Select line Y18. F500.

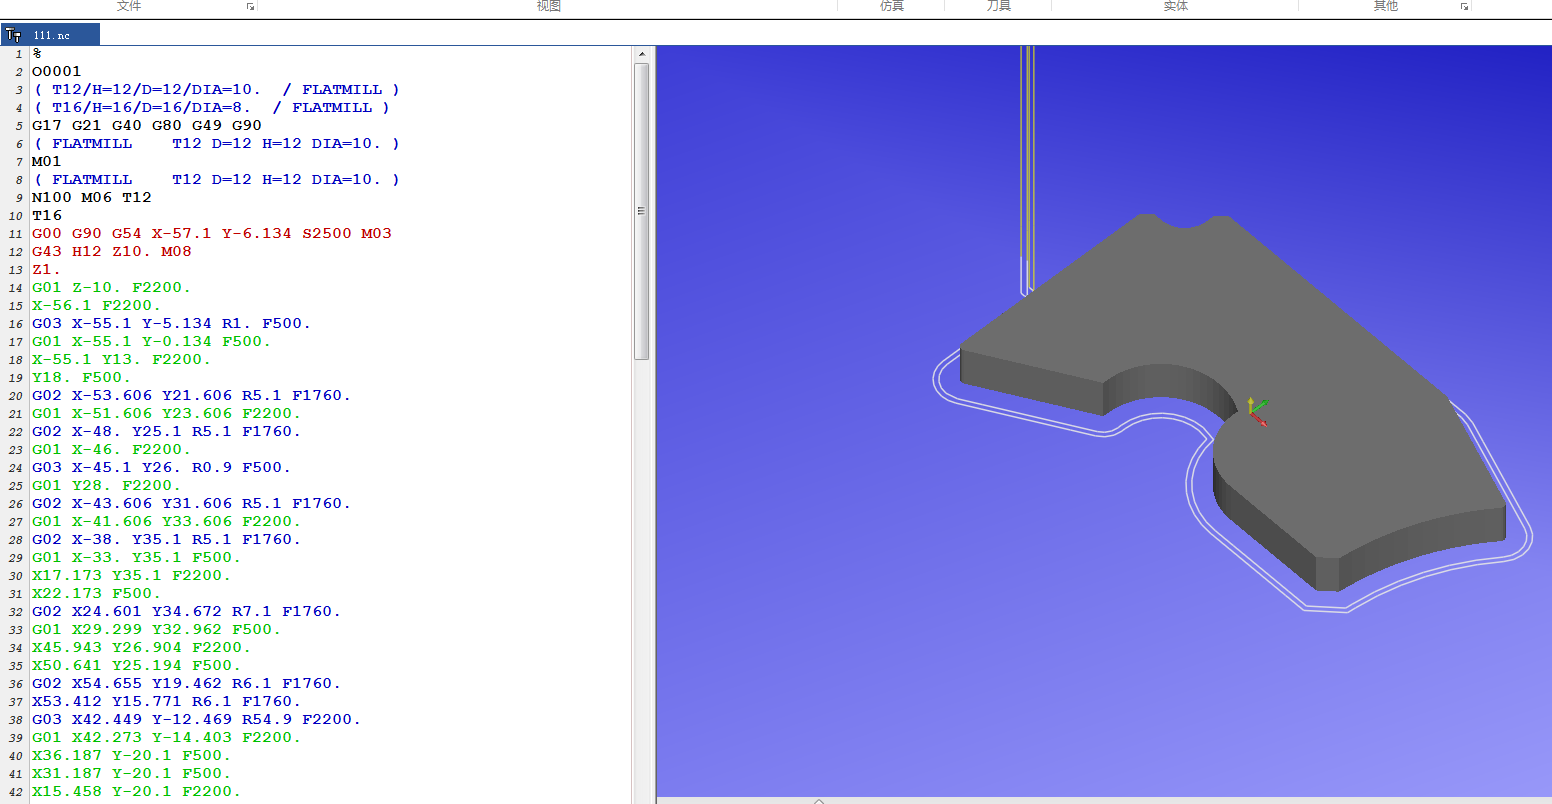(x=82, y=378)
